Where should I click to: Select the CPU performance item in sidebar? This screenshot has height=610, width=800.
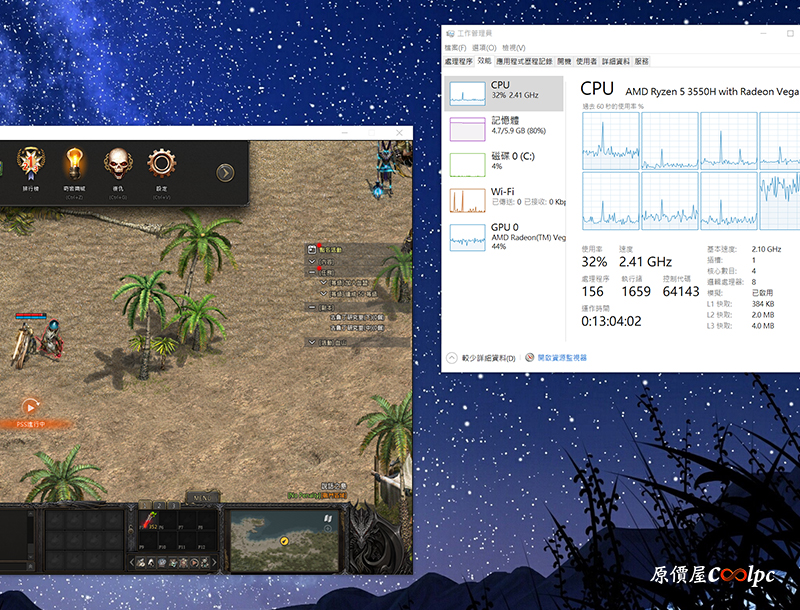504,93
